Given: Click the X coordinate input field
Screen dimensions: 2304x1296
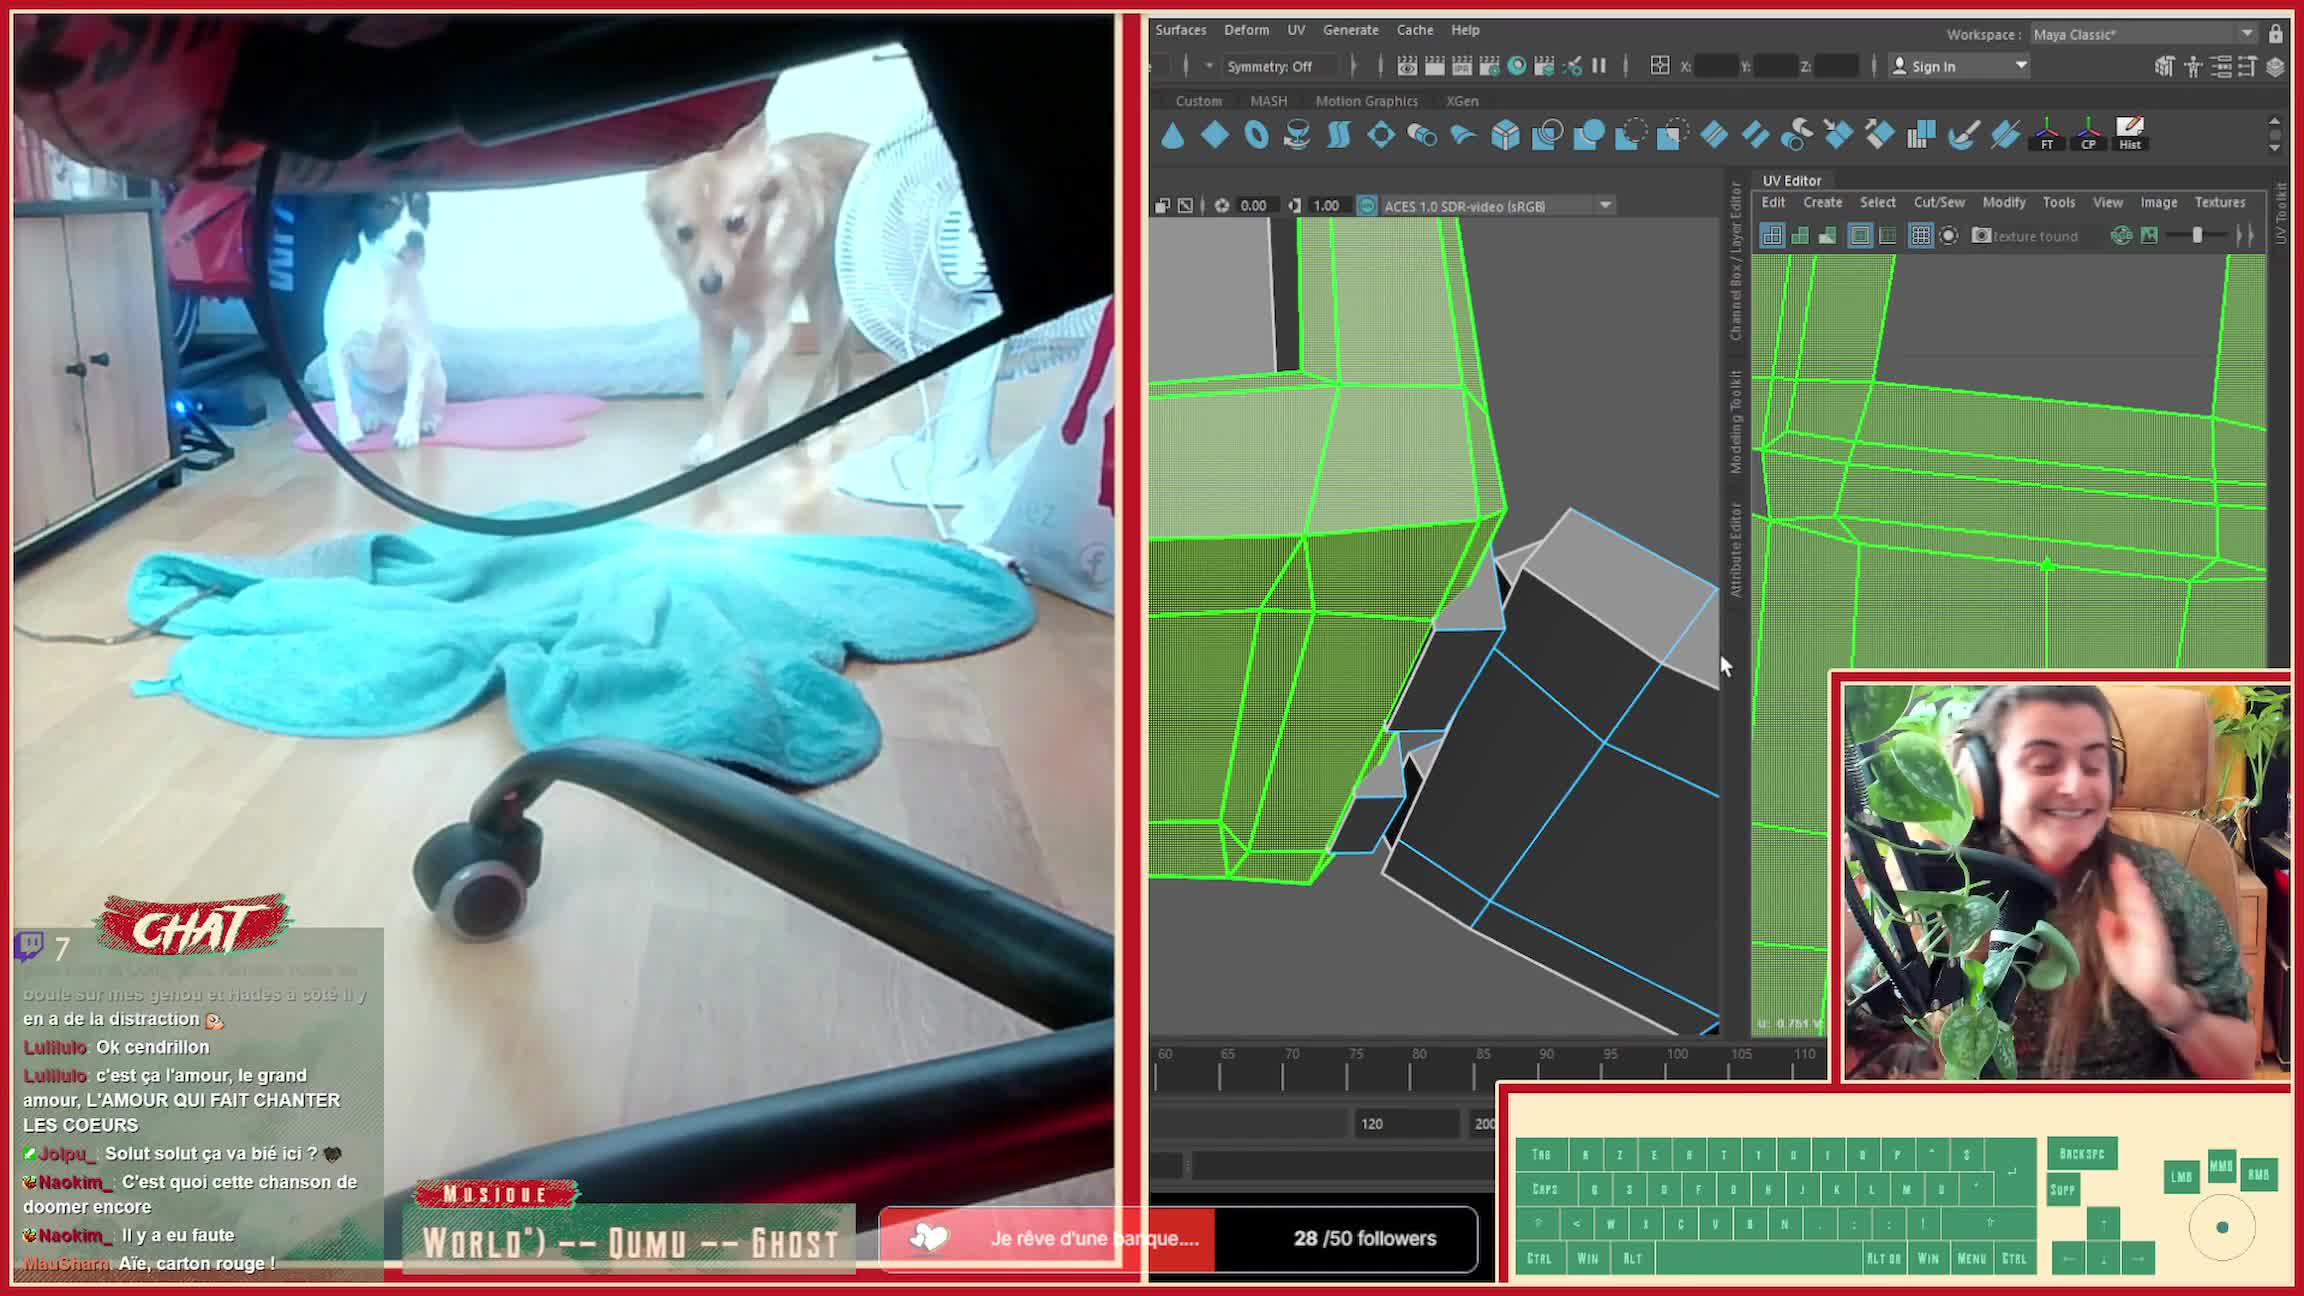Looking at the screenshot, I should [1716, 66].
